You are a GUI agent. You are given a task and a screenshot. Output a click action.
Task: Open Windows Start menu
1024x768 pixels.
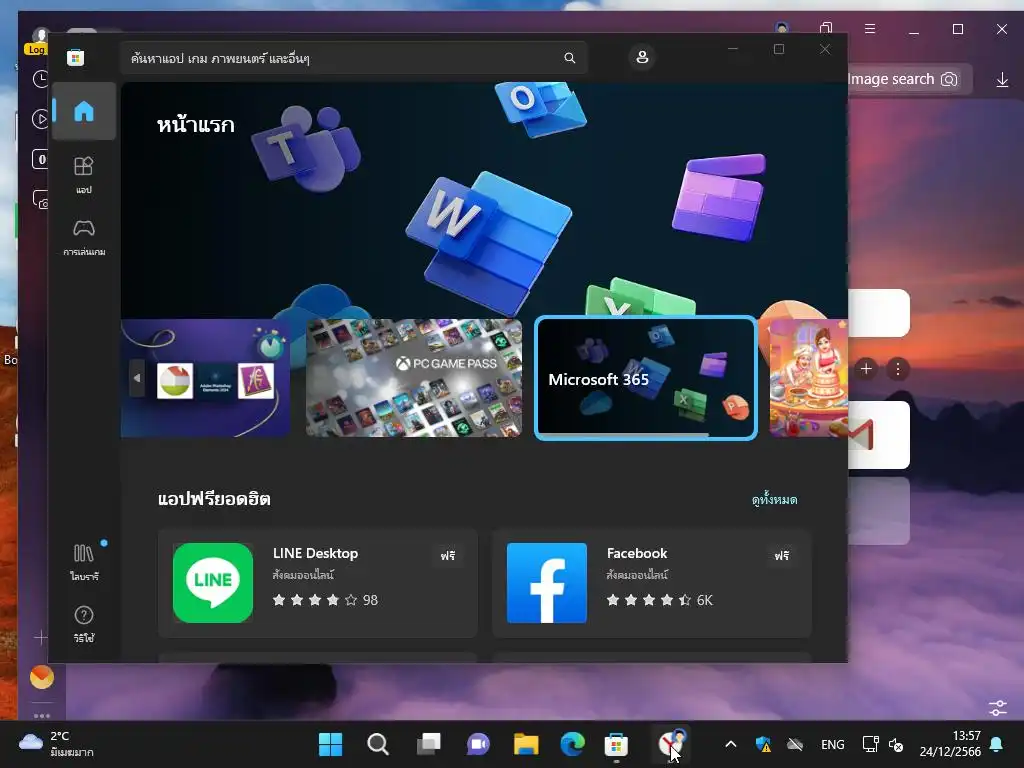[x=330, y=744]
